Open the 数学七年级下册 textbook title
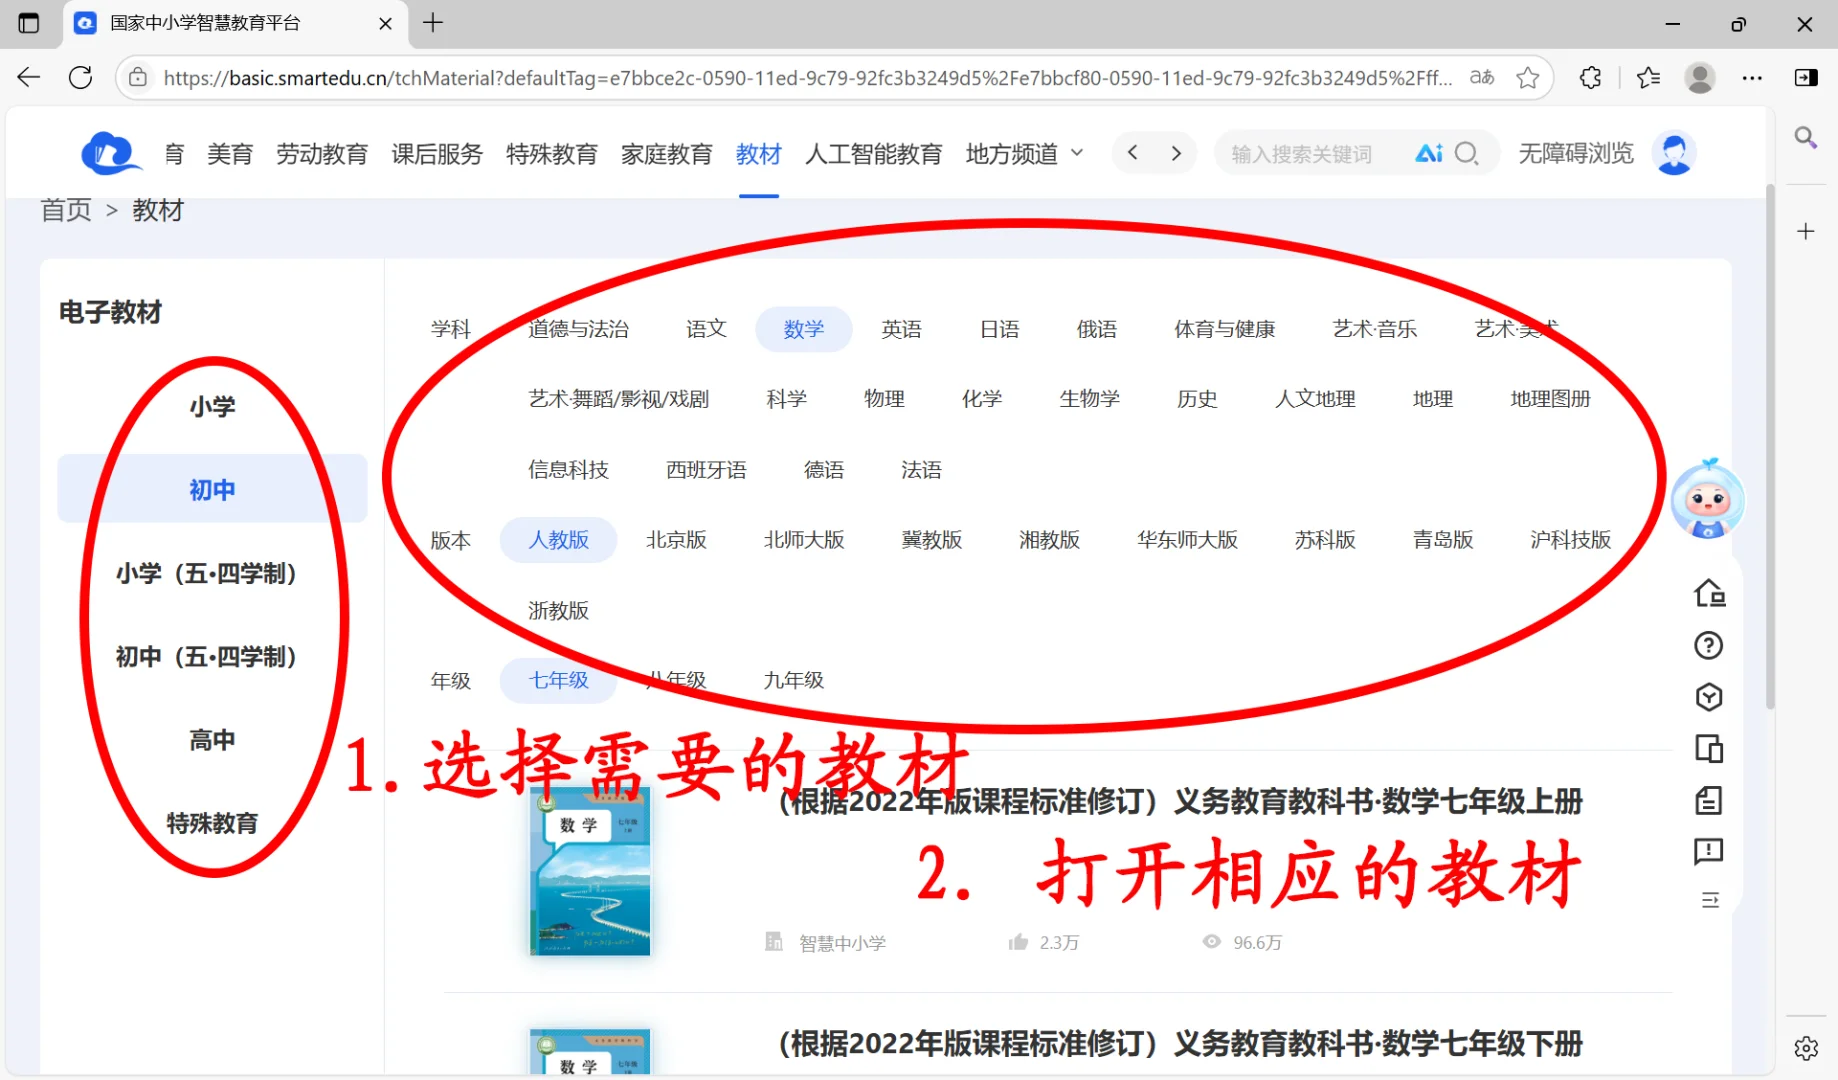The height and width of the screenshot is (1080, 1838). click(1180, 1044)
